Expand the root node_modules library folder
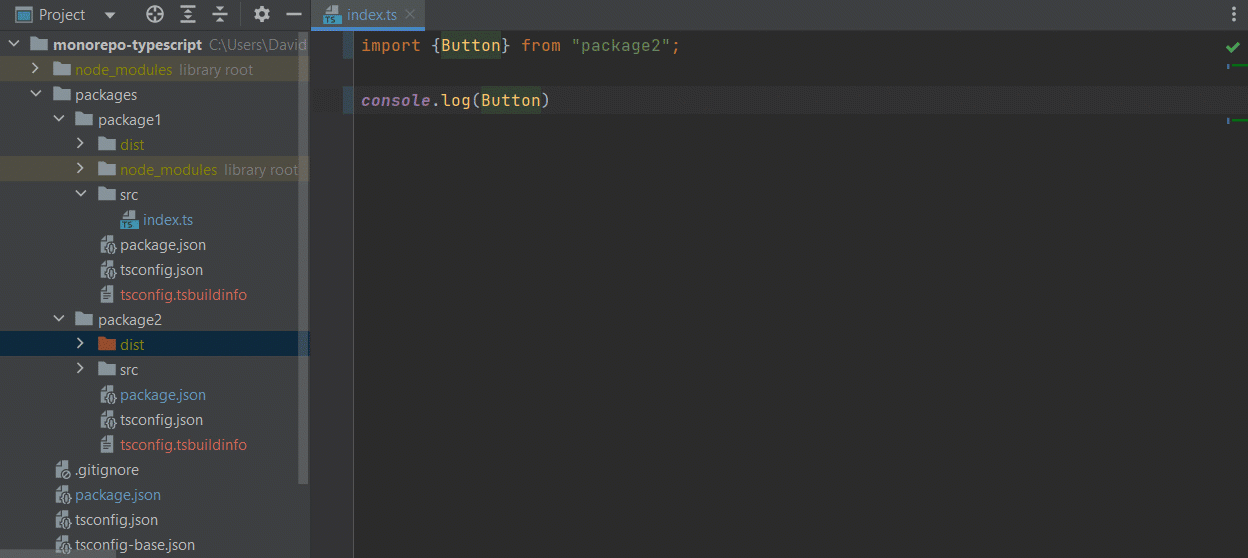The width and height of the screenshot is (1248, 558). tap(35, 69)
